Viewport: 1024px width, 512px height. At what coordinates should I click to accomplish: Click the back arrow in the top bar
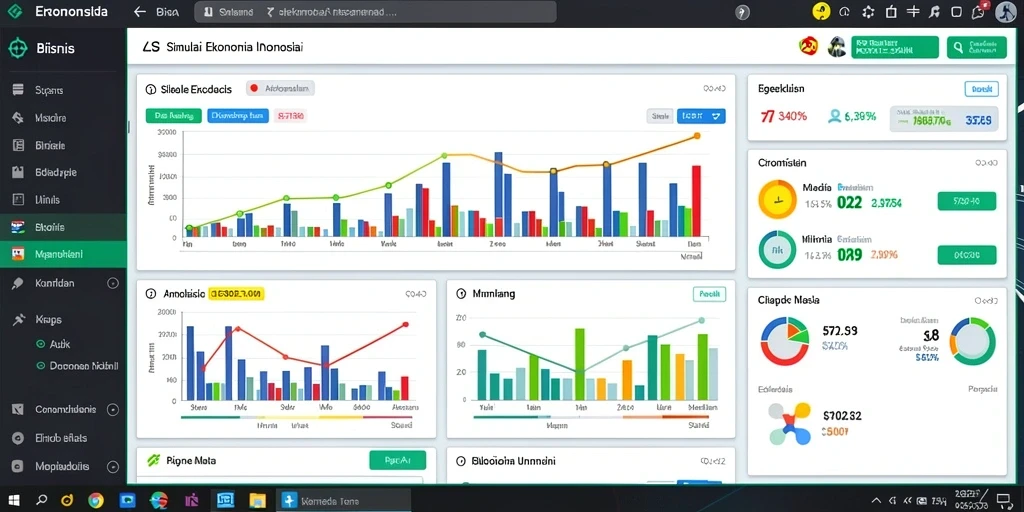pos(139,12)
